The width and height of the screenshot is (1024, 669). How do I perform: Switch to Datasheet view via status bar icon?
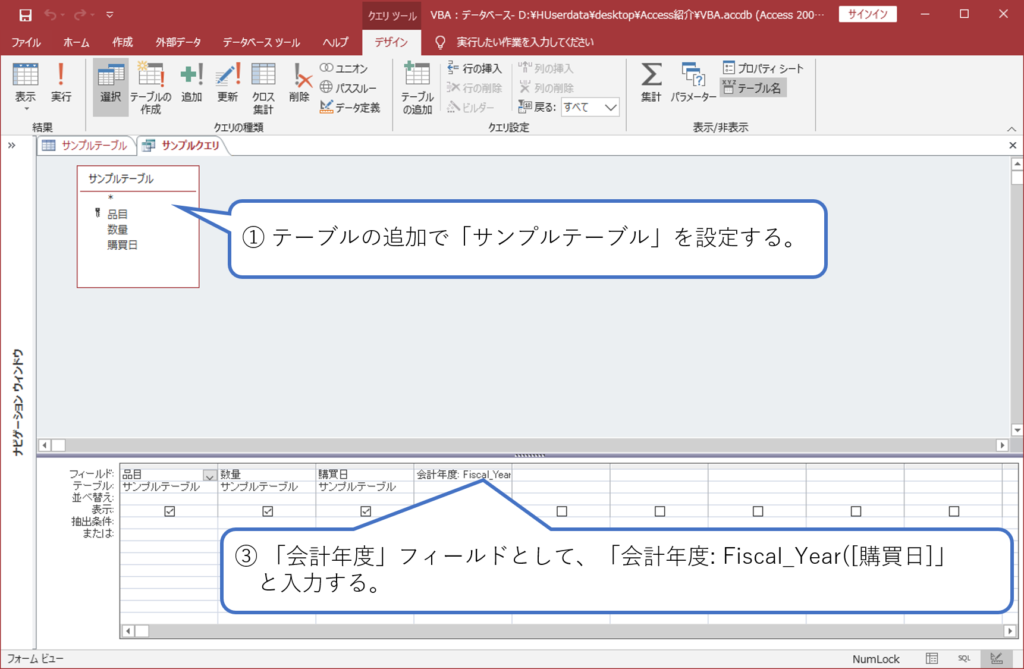[x=932, y=659]
